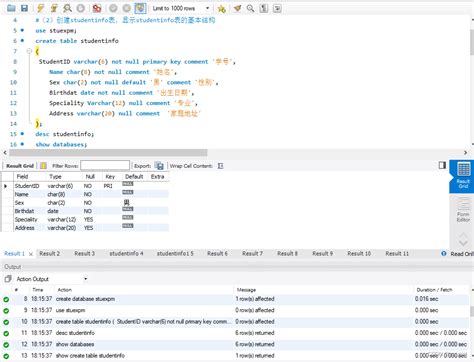The image size is (474, 362).
Task: Toggle Wrap Cell Content icon
Action: [x=220, y=166]
